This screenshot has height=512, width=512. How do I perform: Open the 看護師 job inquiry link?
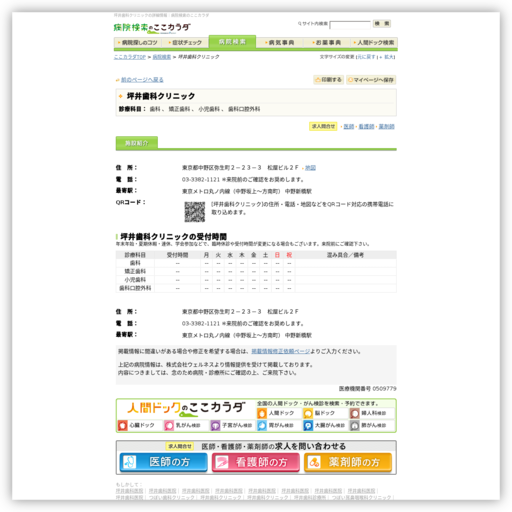[x=366, y=126]
